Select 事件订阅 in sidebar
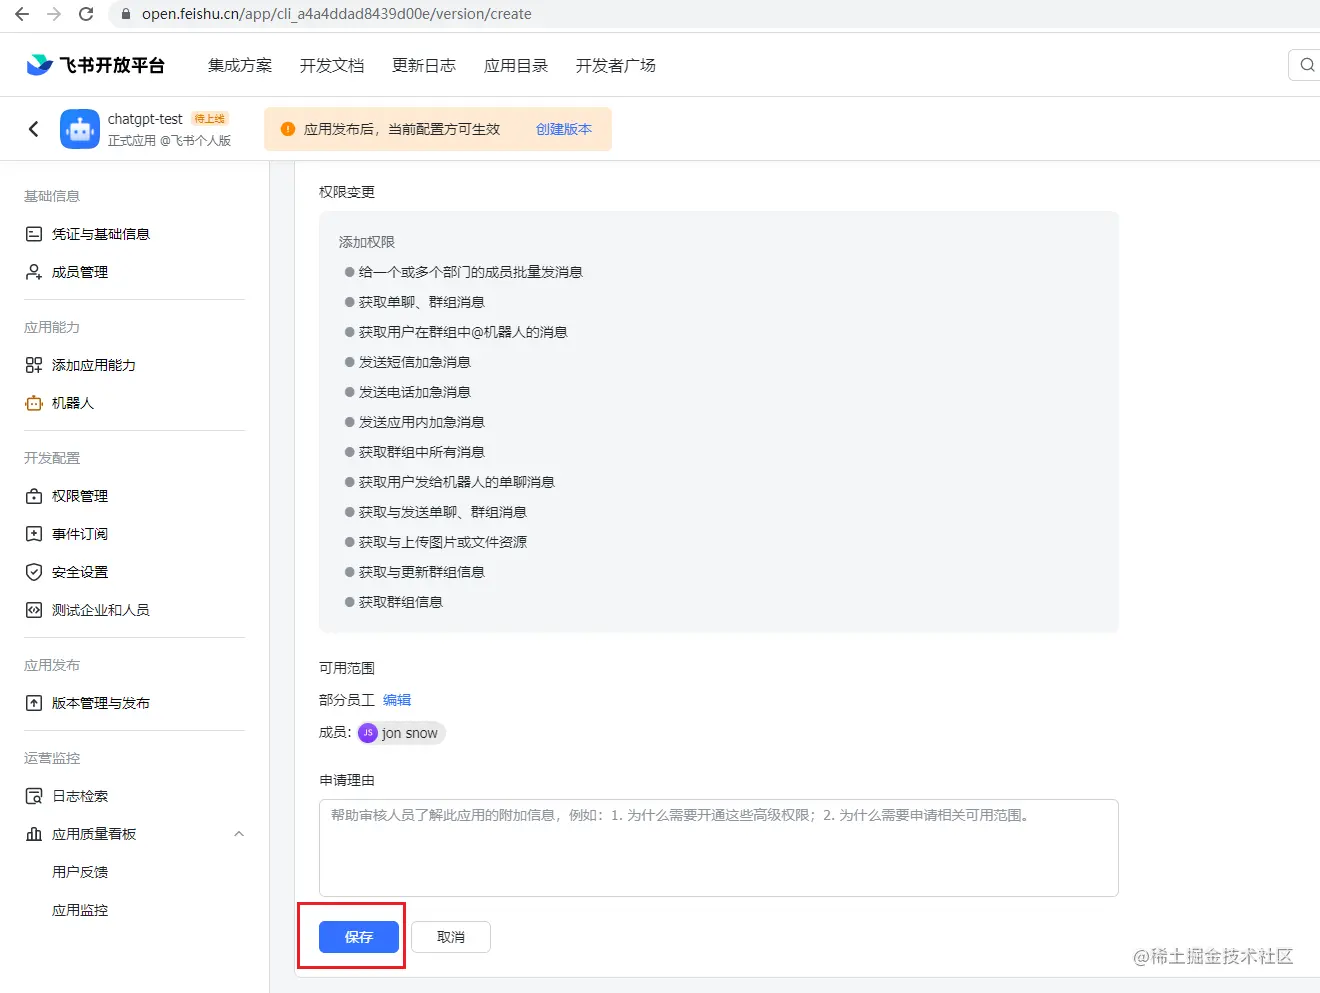Image resolution: width=1320 pixels, height=993 pixels. 80,534
